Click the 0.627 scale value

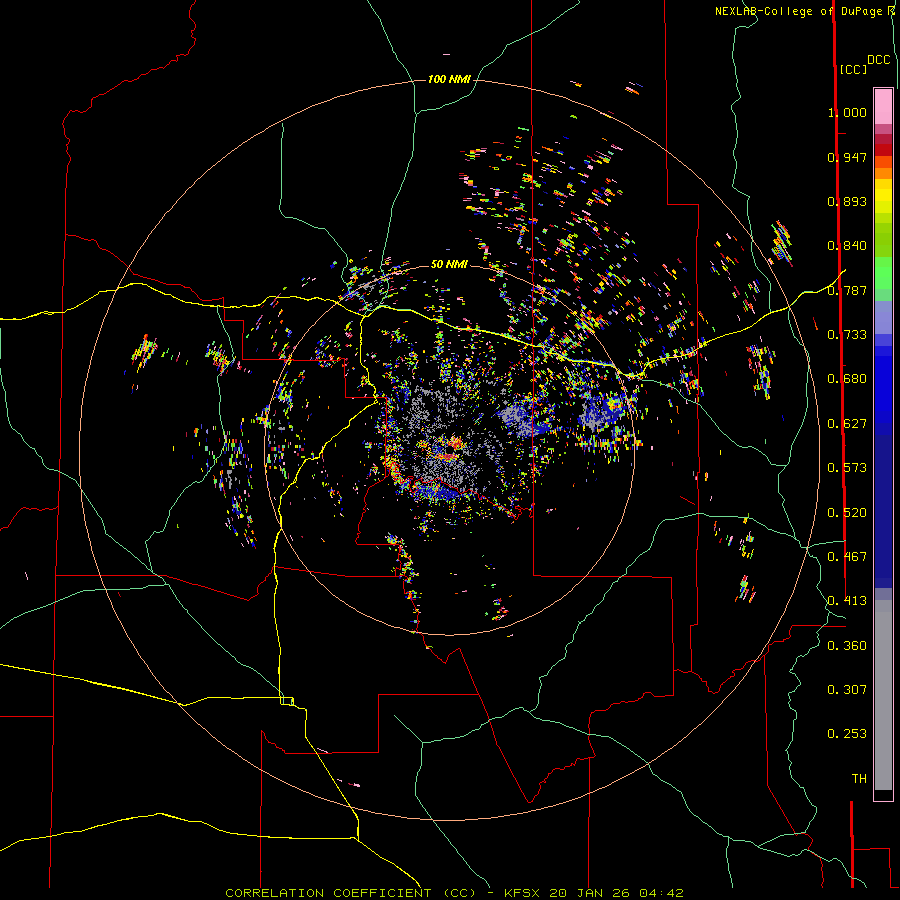pos(847,424)
